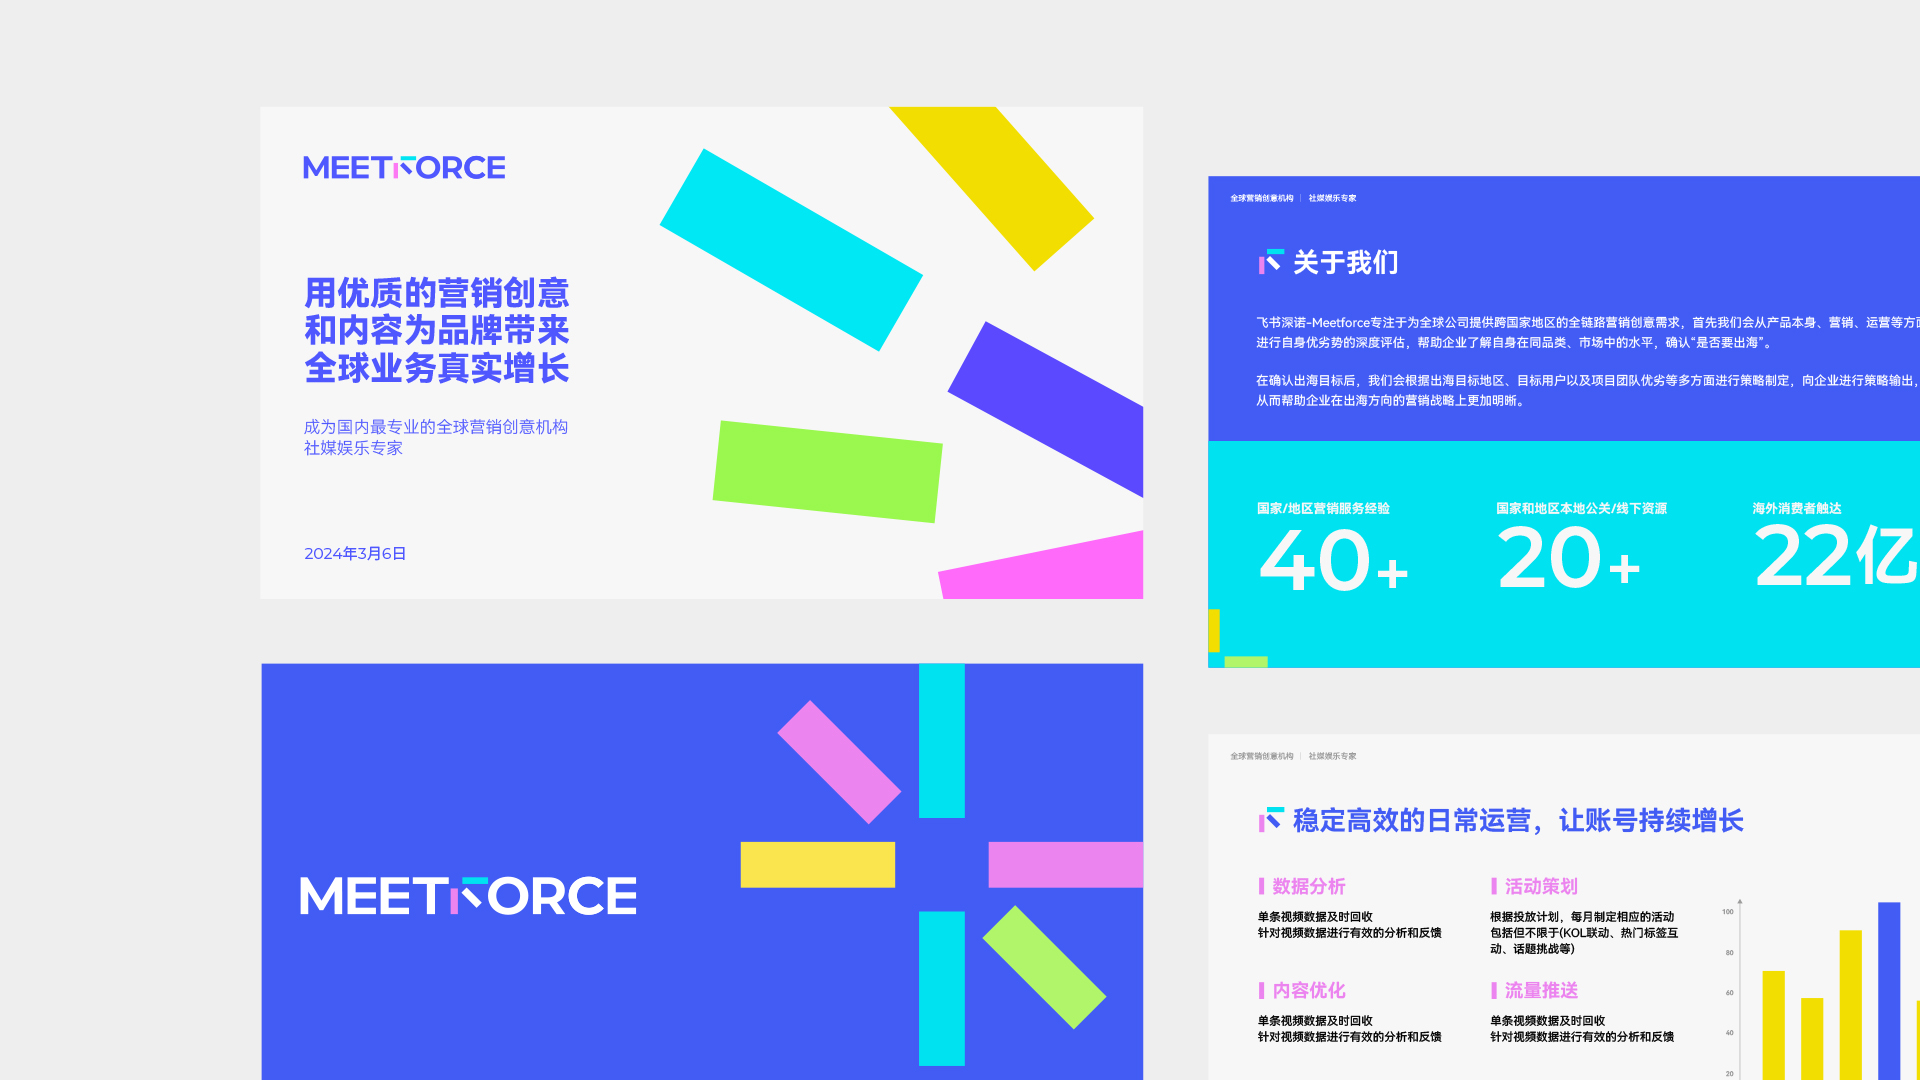Select the cyan rectangle on cover slide
Viewport: 1920px width, 1080px height.
tap(790, 250)
